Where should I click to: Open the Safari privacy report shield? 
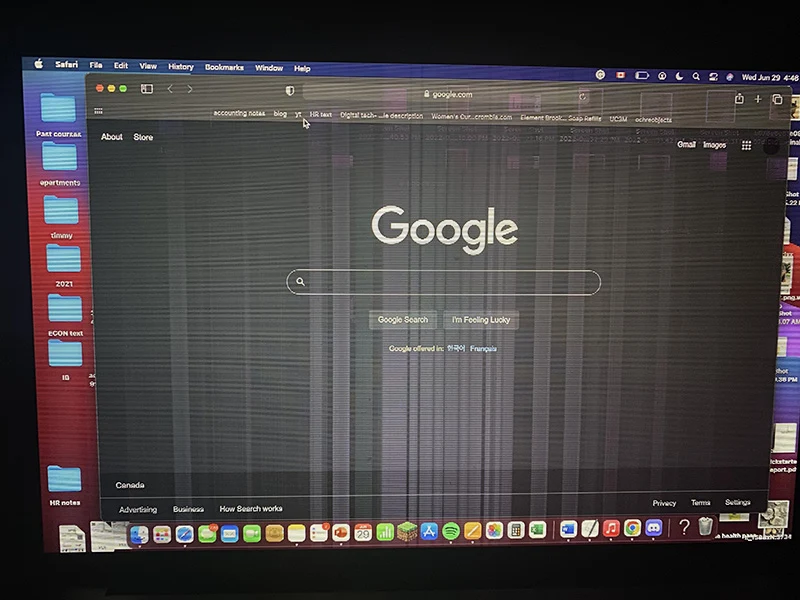pos(290,91)
